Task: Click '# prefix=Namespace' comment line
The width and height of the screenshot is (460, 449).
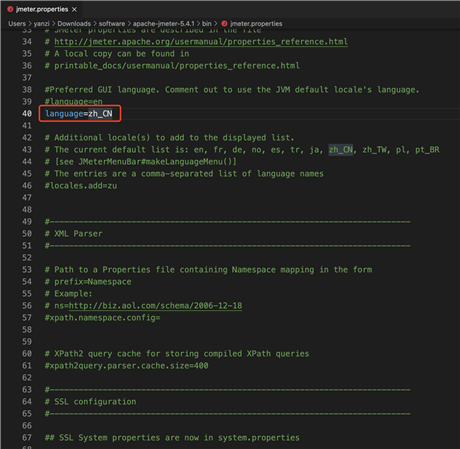Action: tap(88, 282)
